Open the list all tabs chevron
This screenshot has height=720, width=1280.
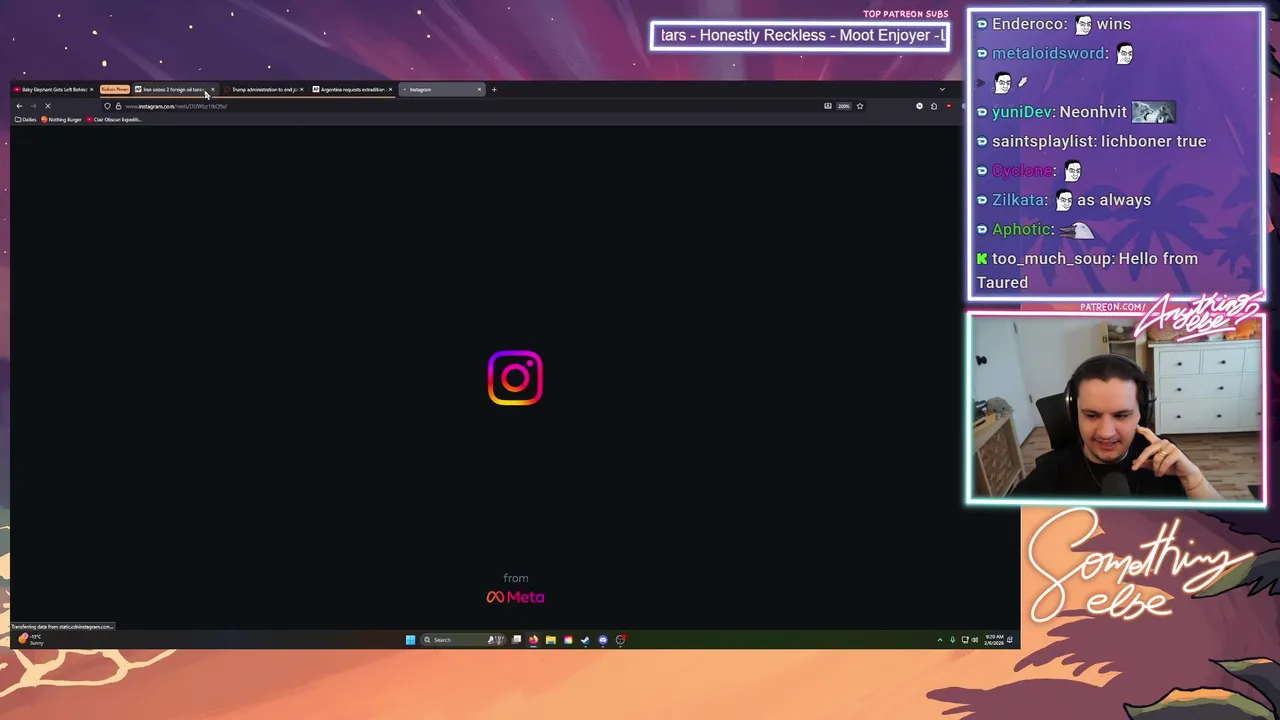942,89
